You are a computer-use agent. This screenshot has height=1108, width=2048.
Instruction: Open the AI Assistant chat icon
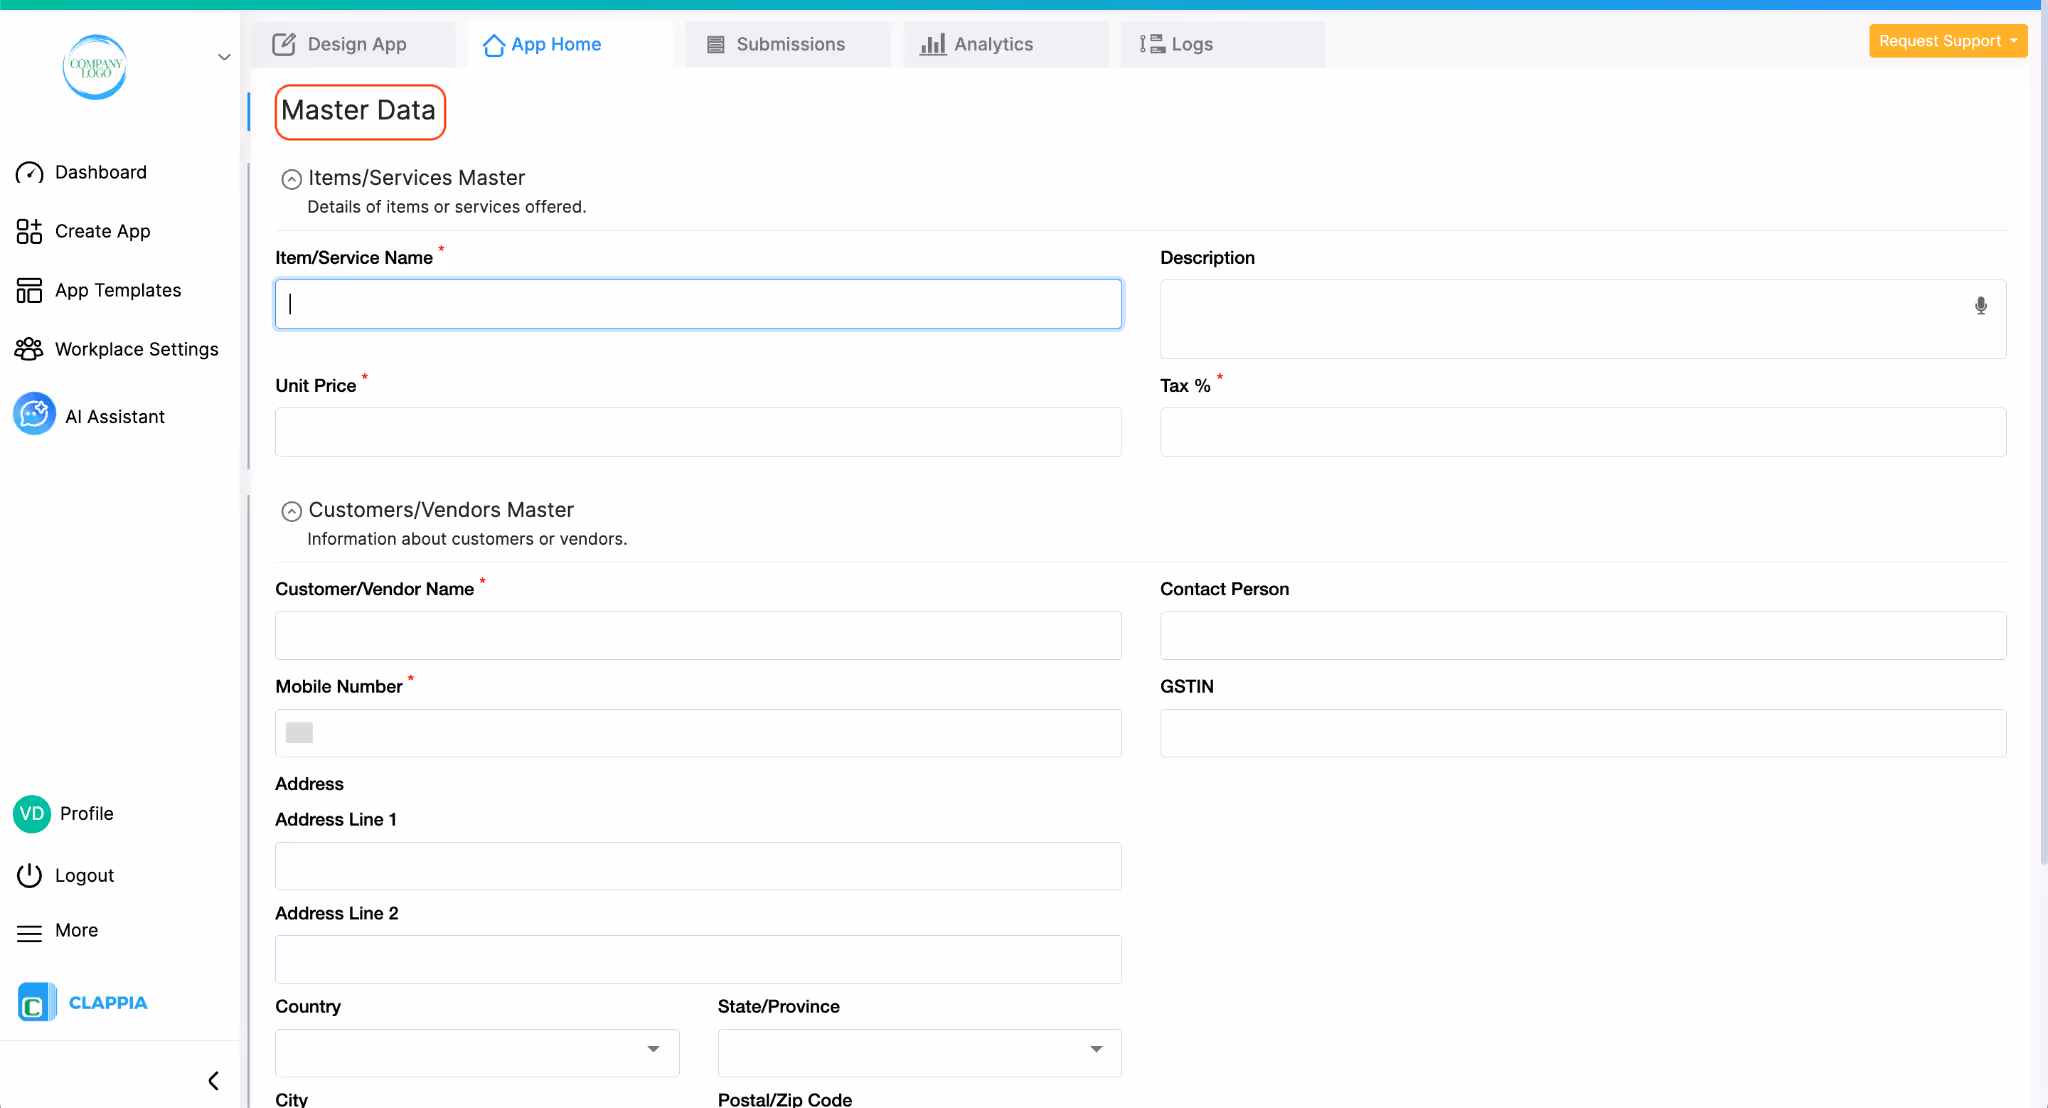(x=34, y=414)
